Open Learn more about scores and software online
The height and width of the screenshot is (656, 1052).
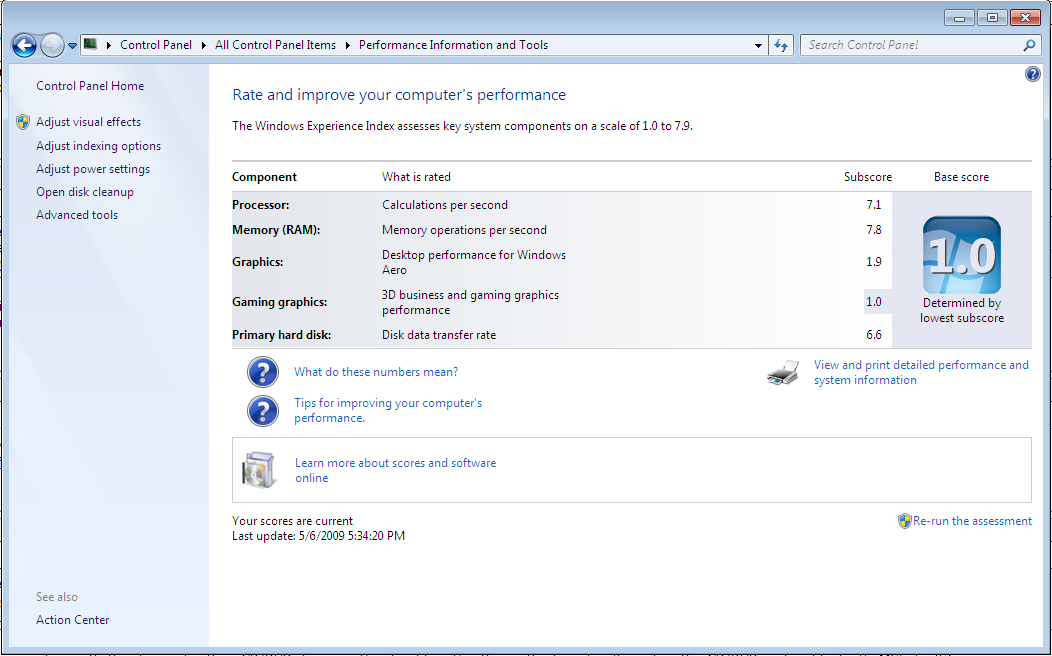(x=396, y=470)
